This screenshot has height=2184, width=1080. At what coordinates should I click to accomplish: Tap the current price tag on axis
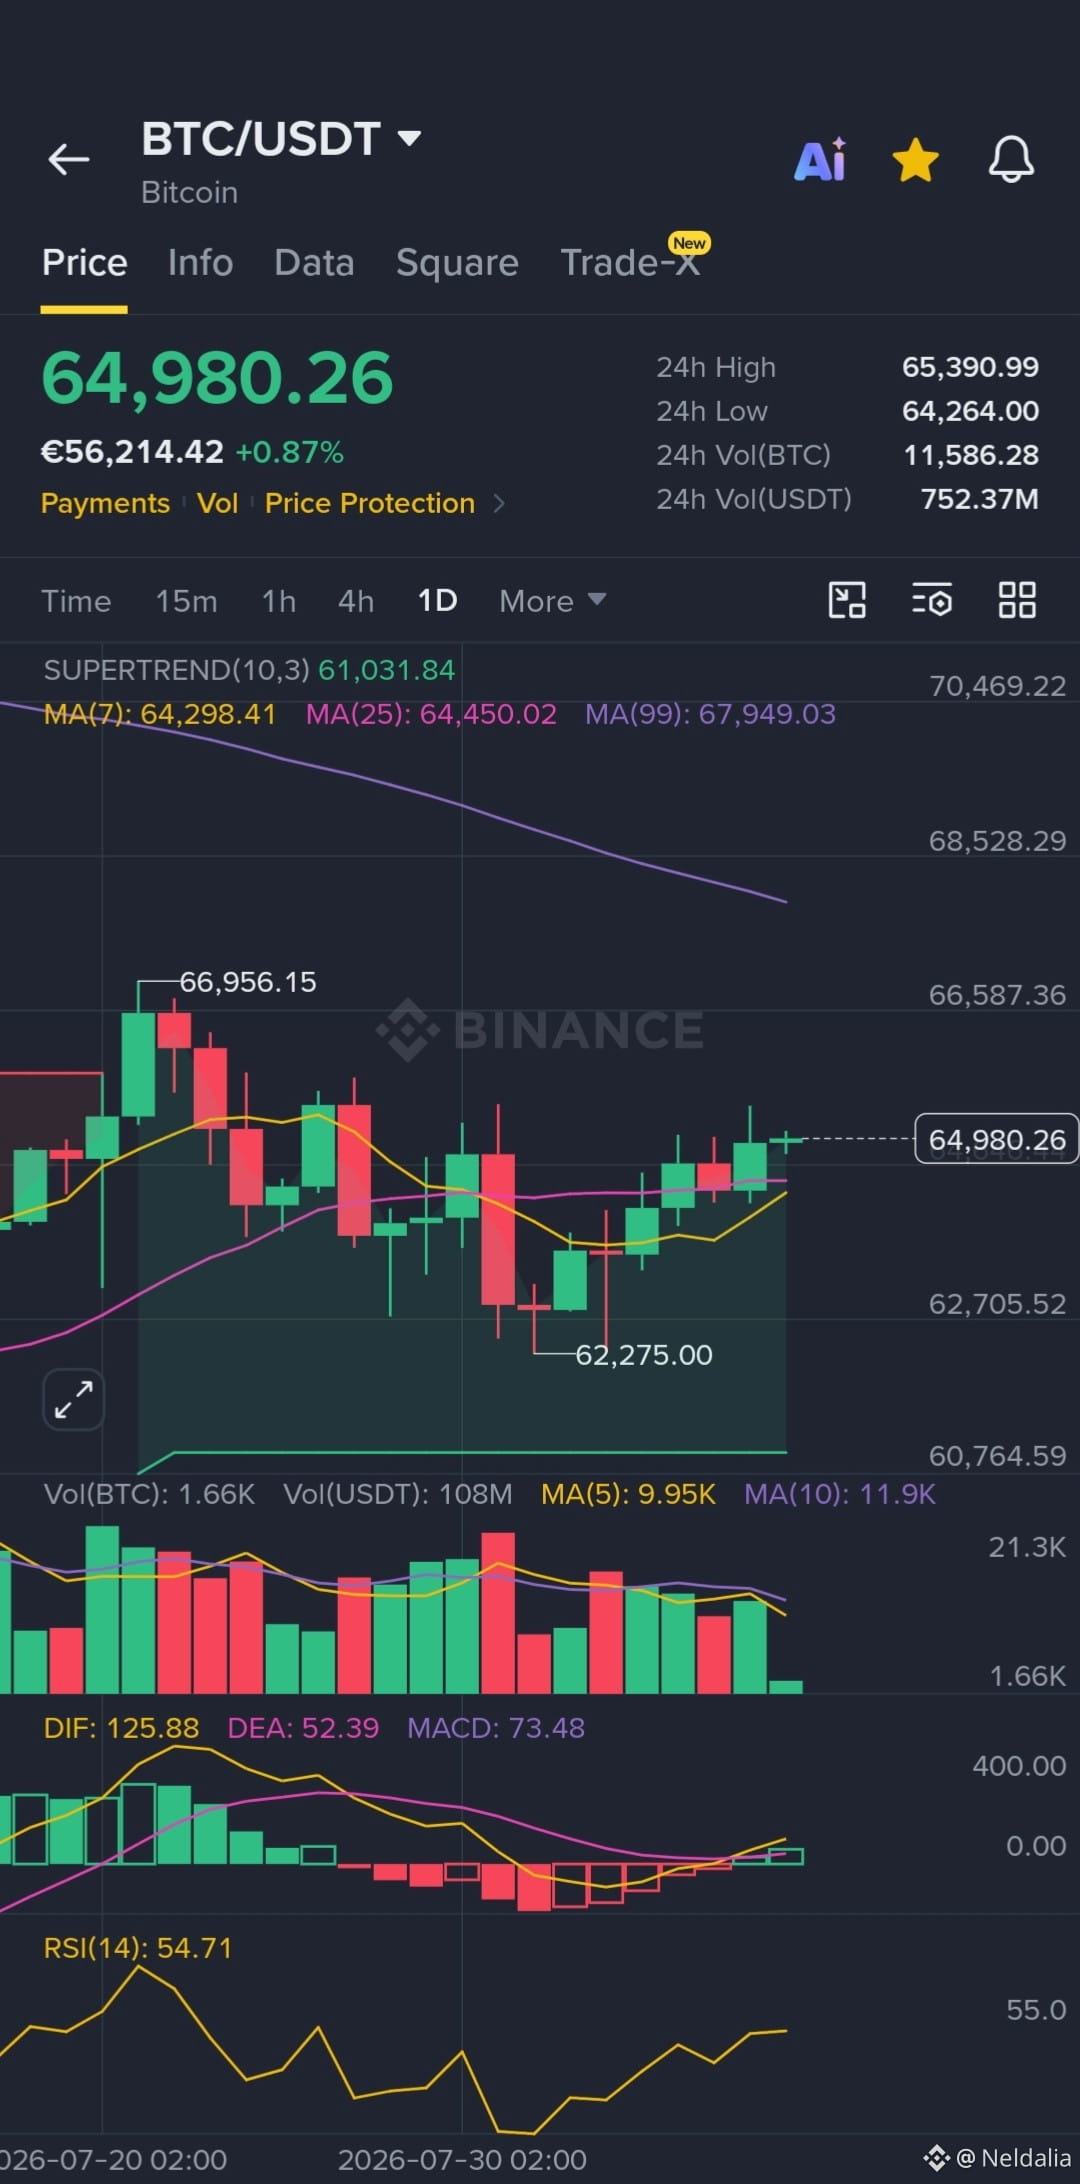(996, 1139)
